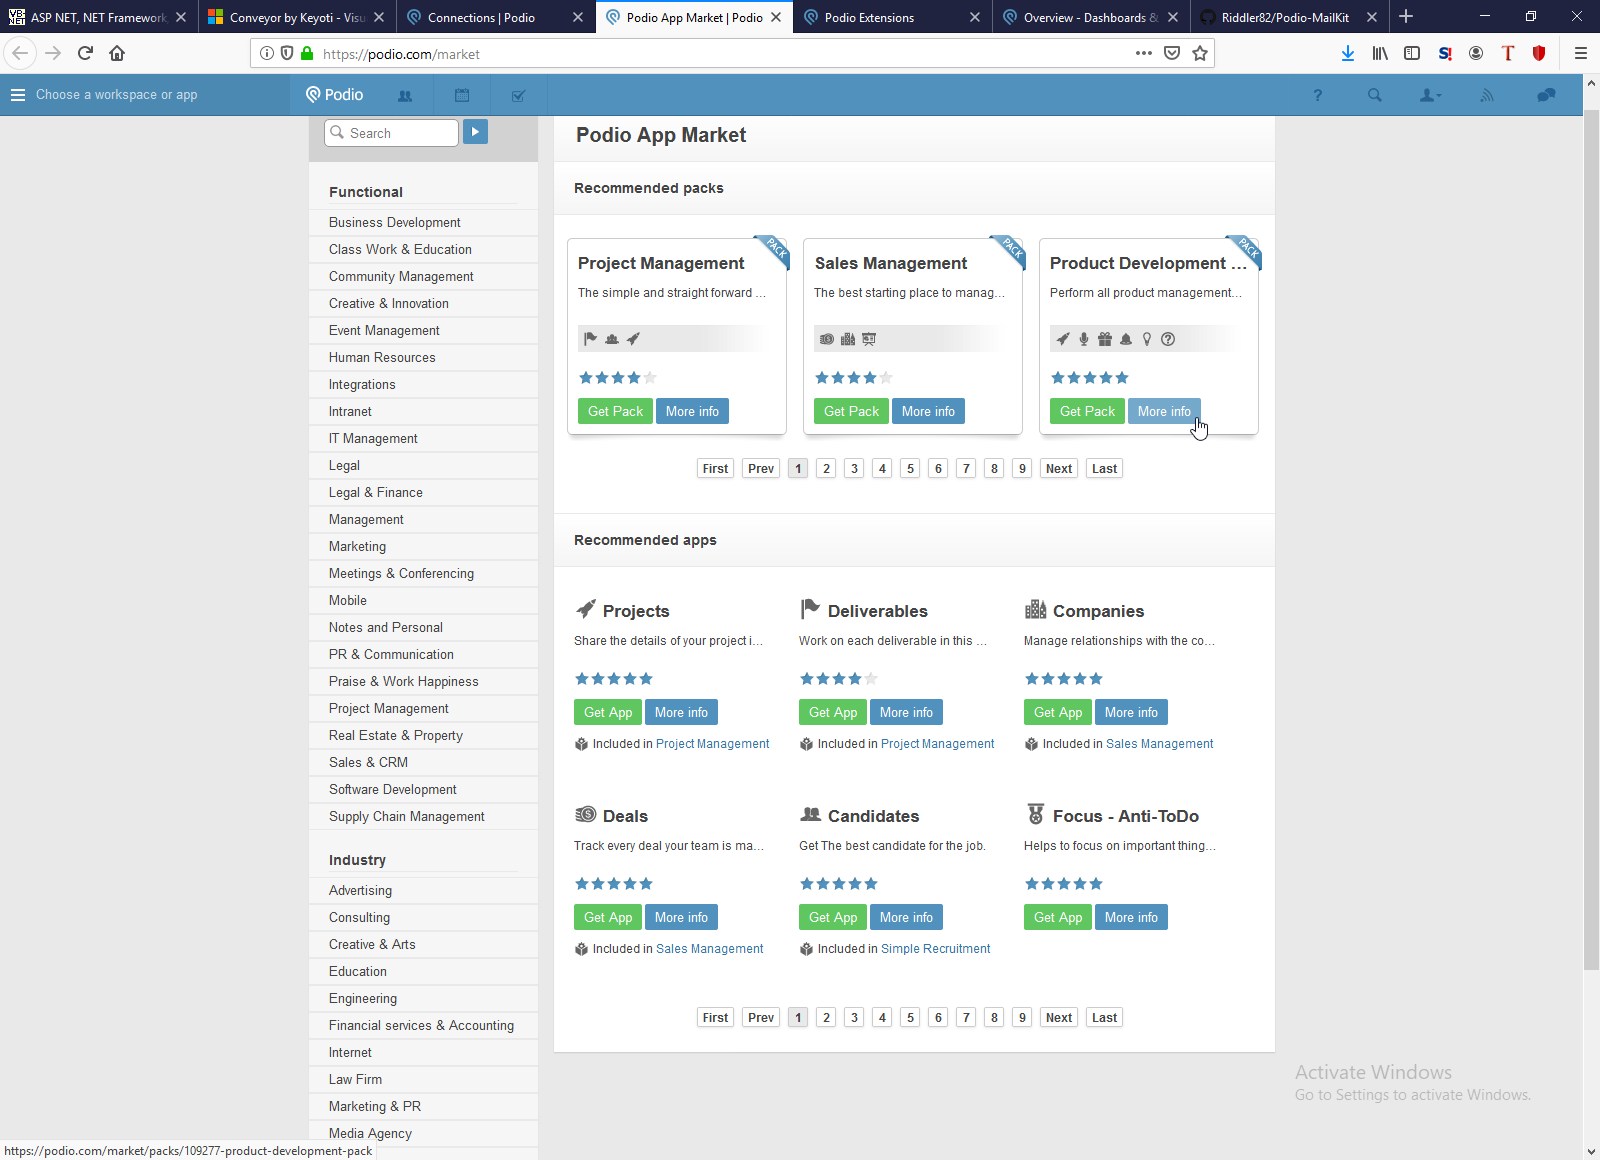Image resolution: width=1600 pixels, height=1160 pixels.
Task: Go to page 5 of recommended apps
Action: tap(910, 1017)
